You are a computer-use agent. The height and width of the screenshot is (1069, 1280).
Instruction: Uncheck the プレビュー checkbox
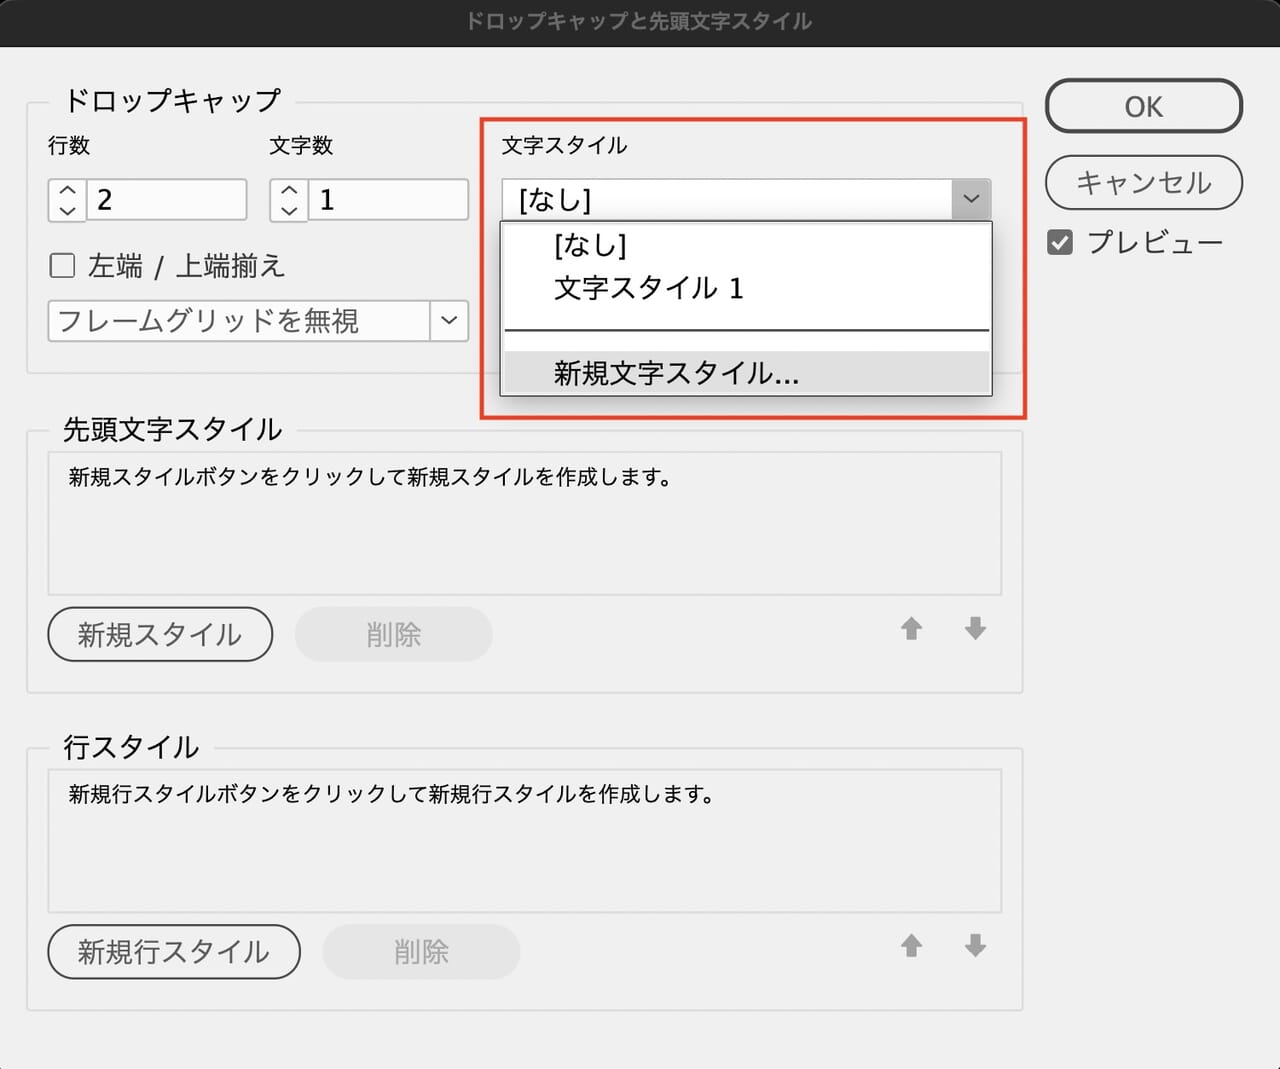coord(1060,241)
